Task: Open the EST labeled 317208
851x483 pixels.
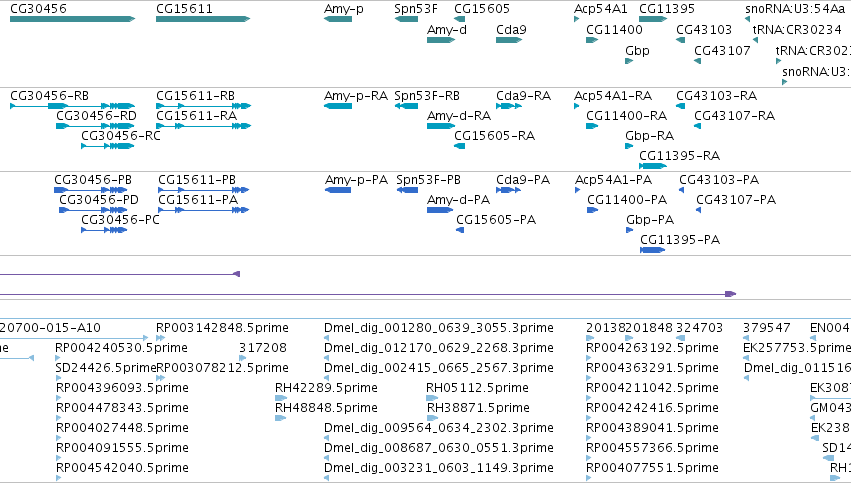Action: point(243,358)
